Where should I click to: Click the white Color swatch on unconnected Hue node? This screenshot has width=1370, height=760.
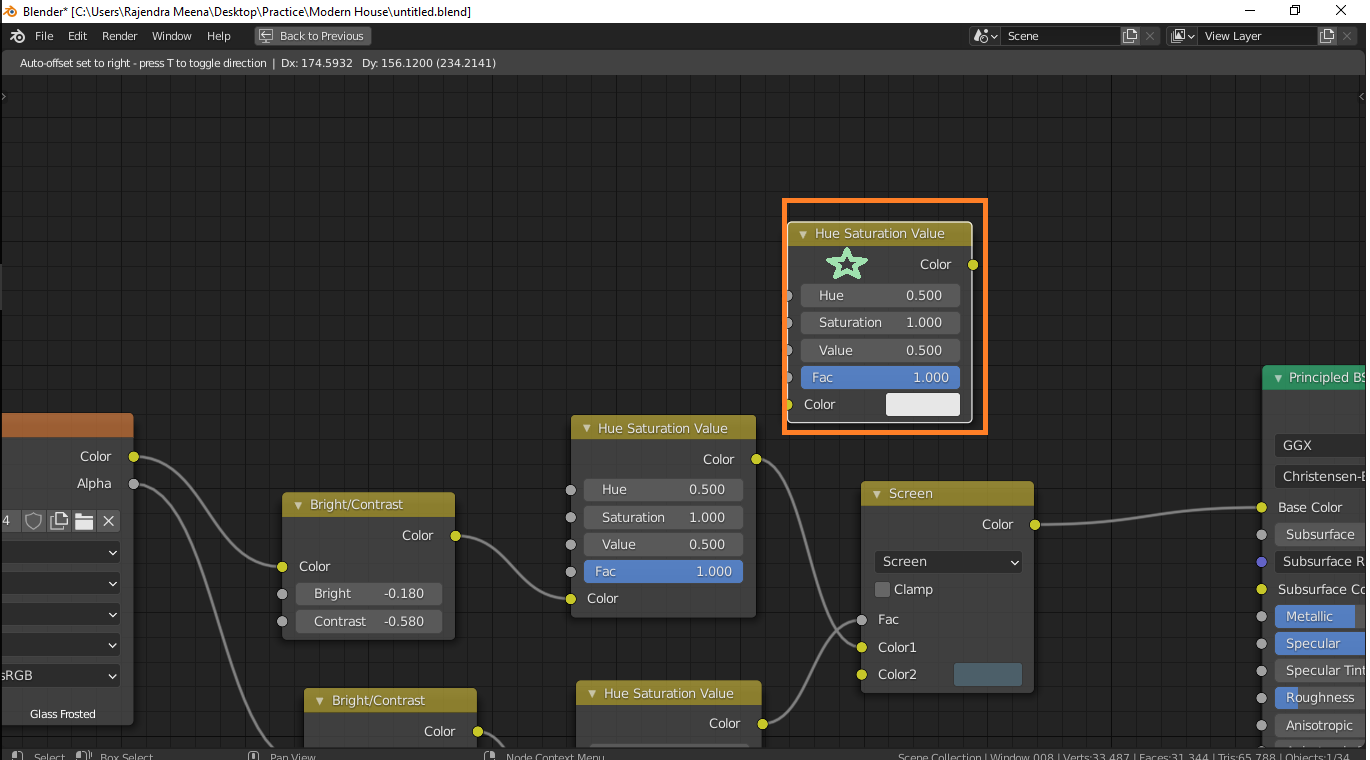923,404
